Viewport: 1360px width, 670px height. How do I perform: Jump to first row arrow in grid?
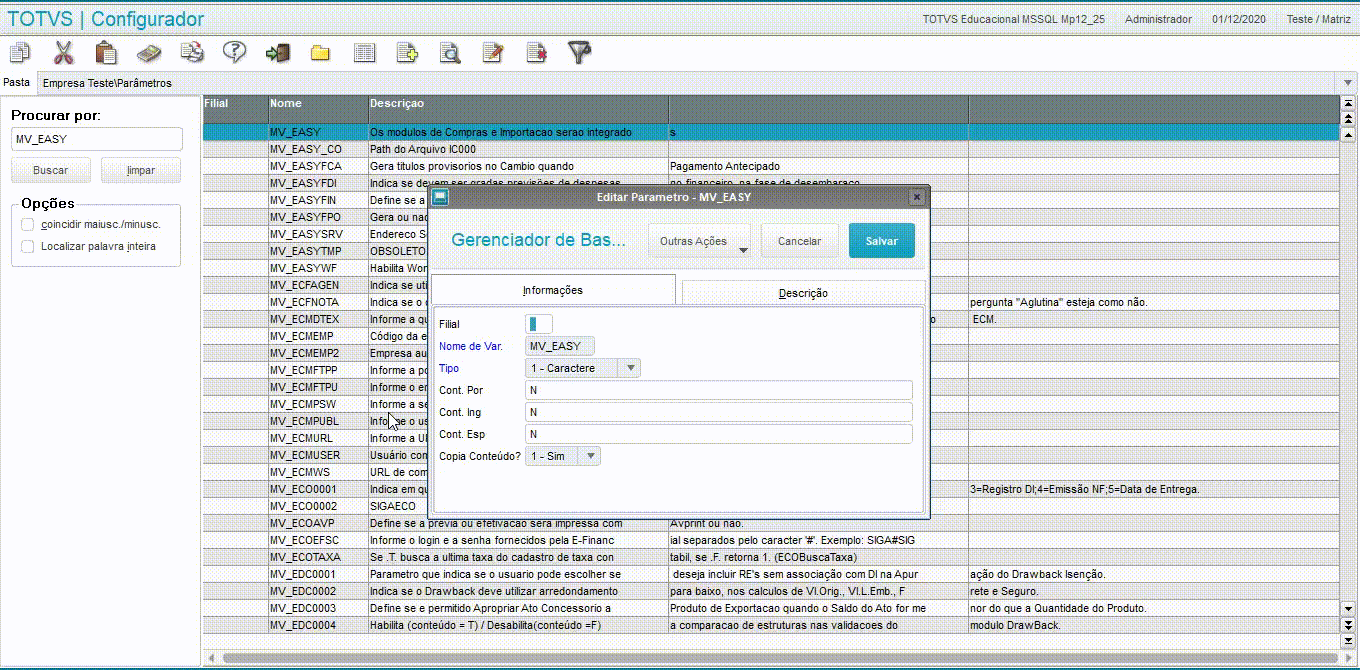(1348, 104)
